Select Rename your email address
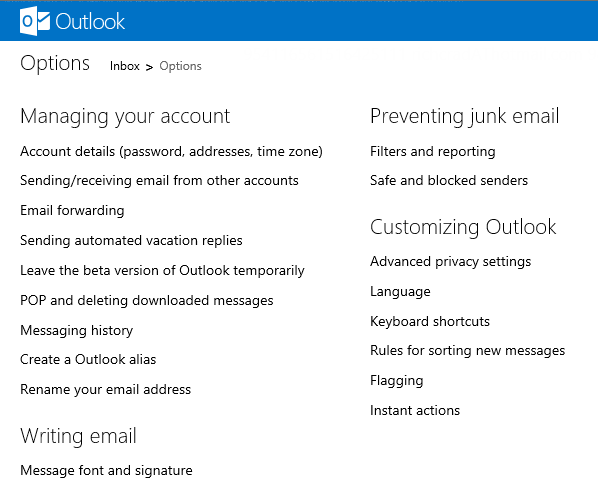 coord(106,389)
